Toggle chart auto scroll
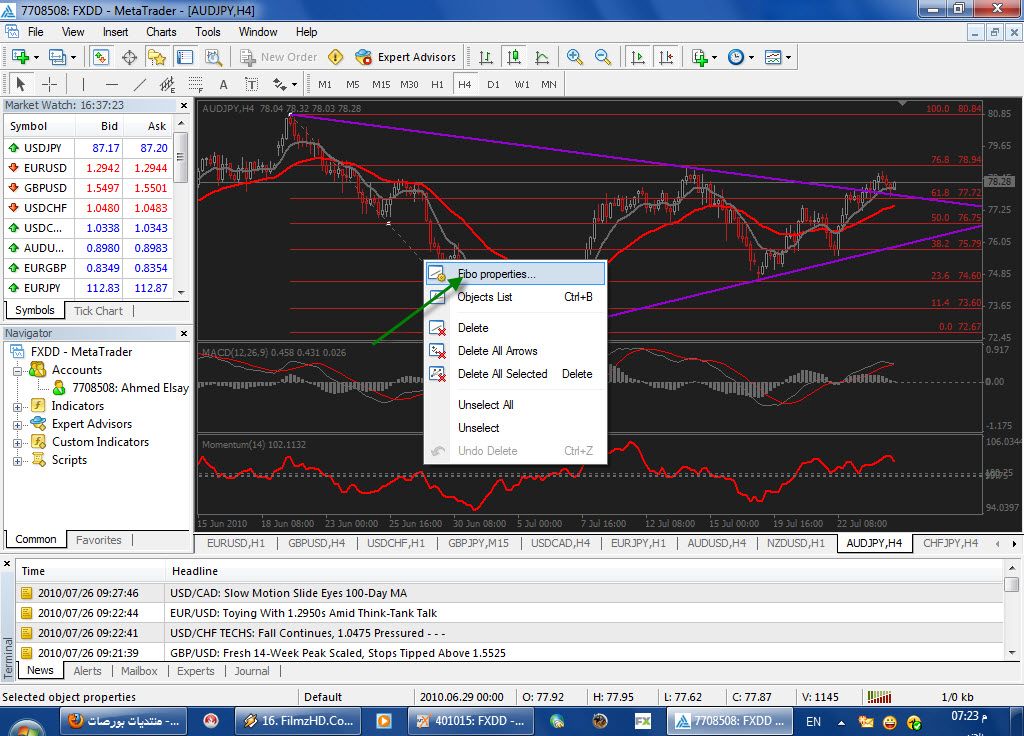This screenshot has width=1024, height=736. click(637, 57)
